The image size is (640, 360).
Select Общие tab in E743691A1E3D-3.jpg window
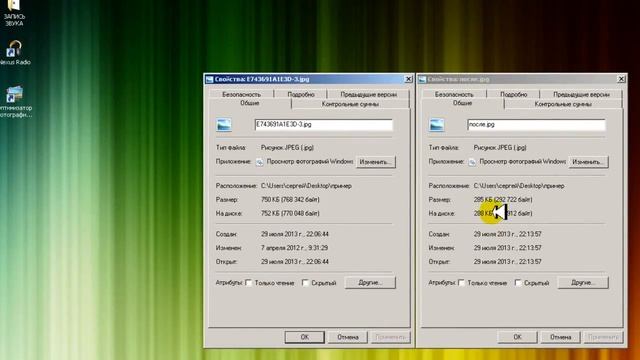pos(250,103)
